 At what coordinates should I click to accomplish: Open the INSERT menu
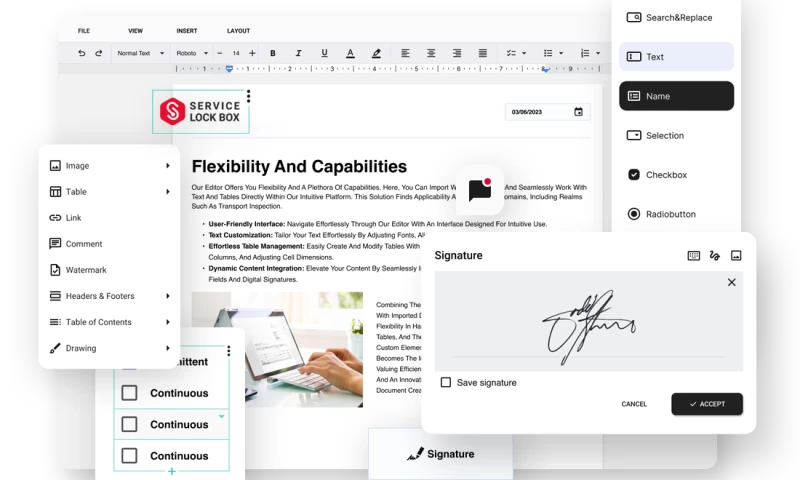pyautogui.click(x=187, y=31)
